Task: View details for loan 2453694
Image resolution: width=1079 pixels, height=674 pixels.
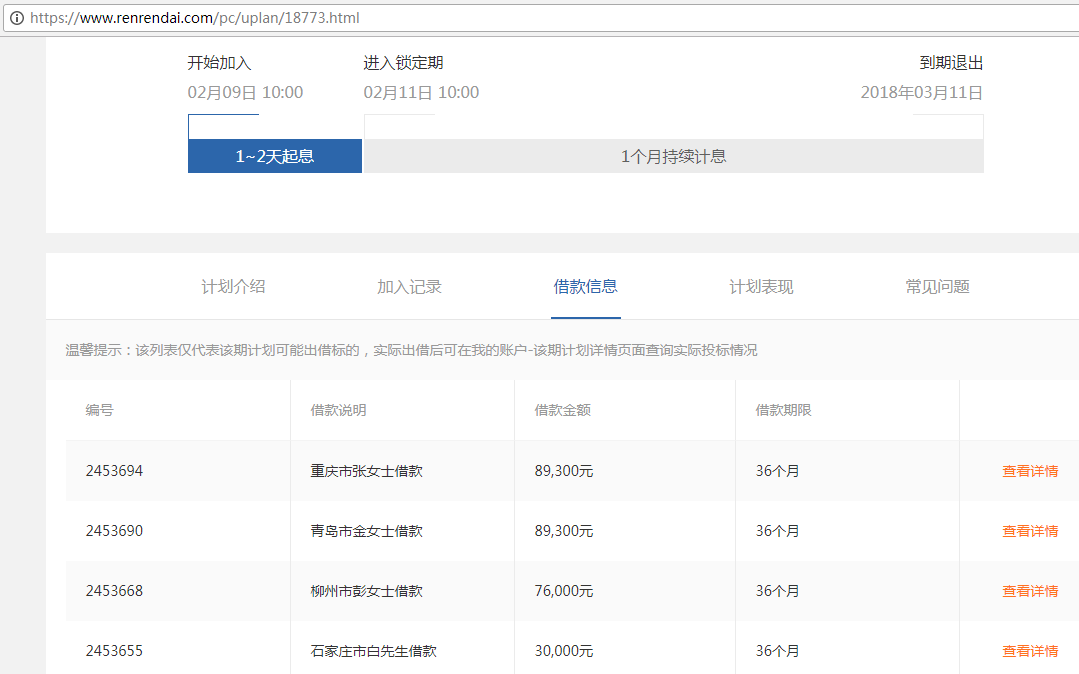Action: pos(1030,471)
